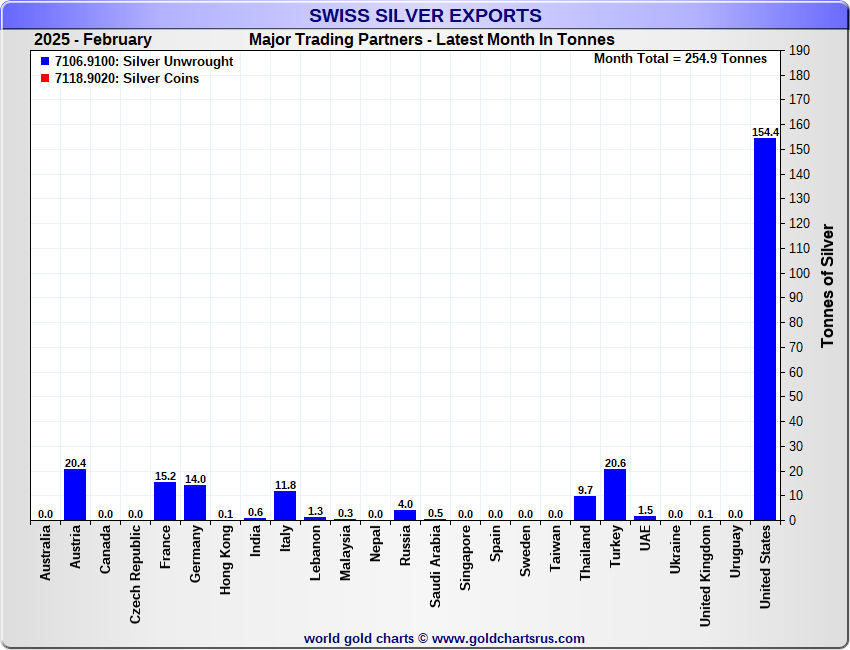Click the red Silver Coins legend square
This screenshot has height=650, width=850.
[x=45, y=79]
